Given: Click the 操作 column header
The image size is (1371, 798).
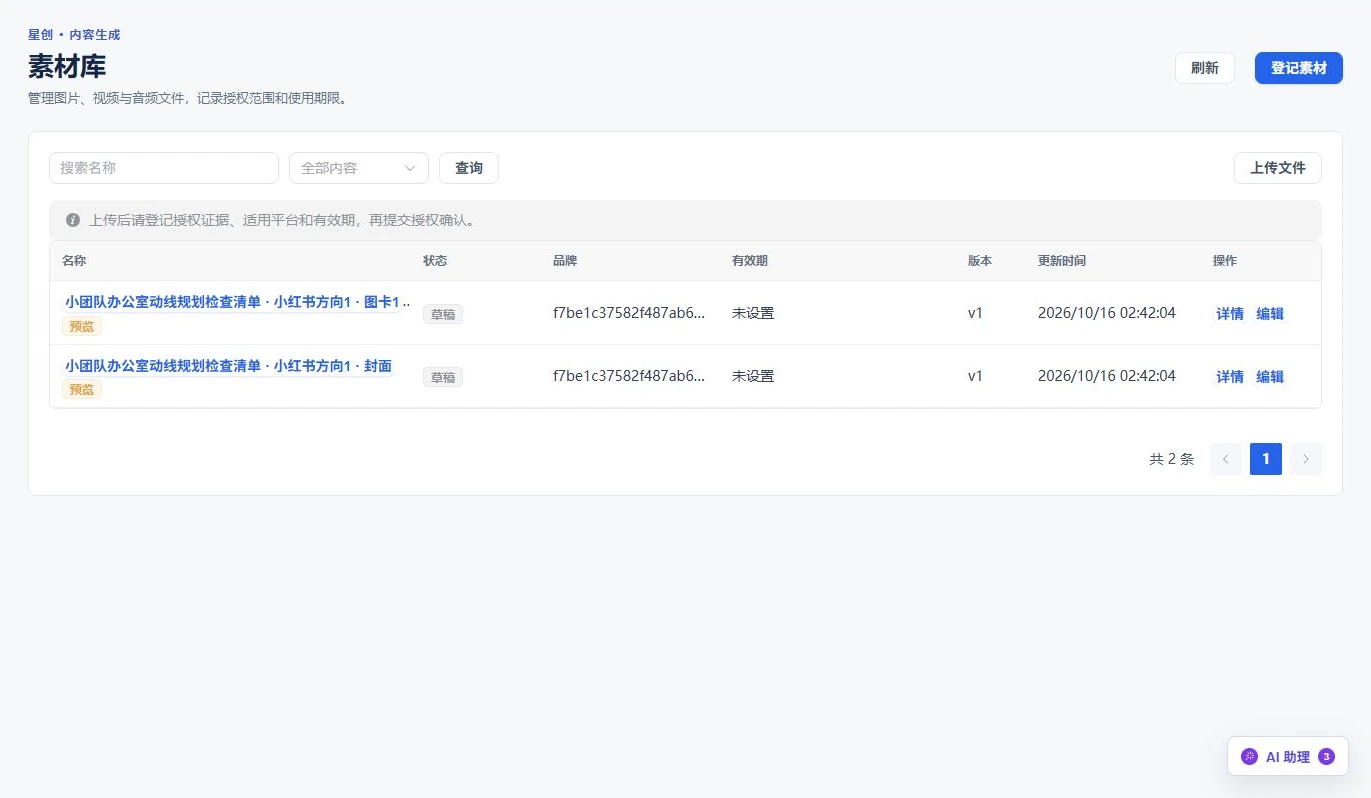Looking at the screenshot, I should coord(1225,261).
